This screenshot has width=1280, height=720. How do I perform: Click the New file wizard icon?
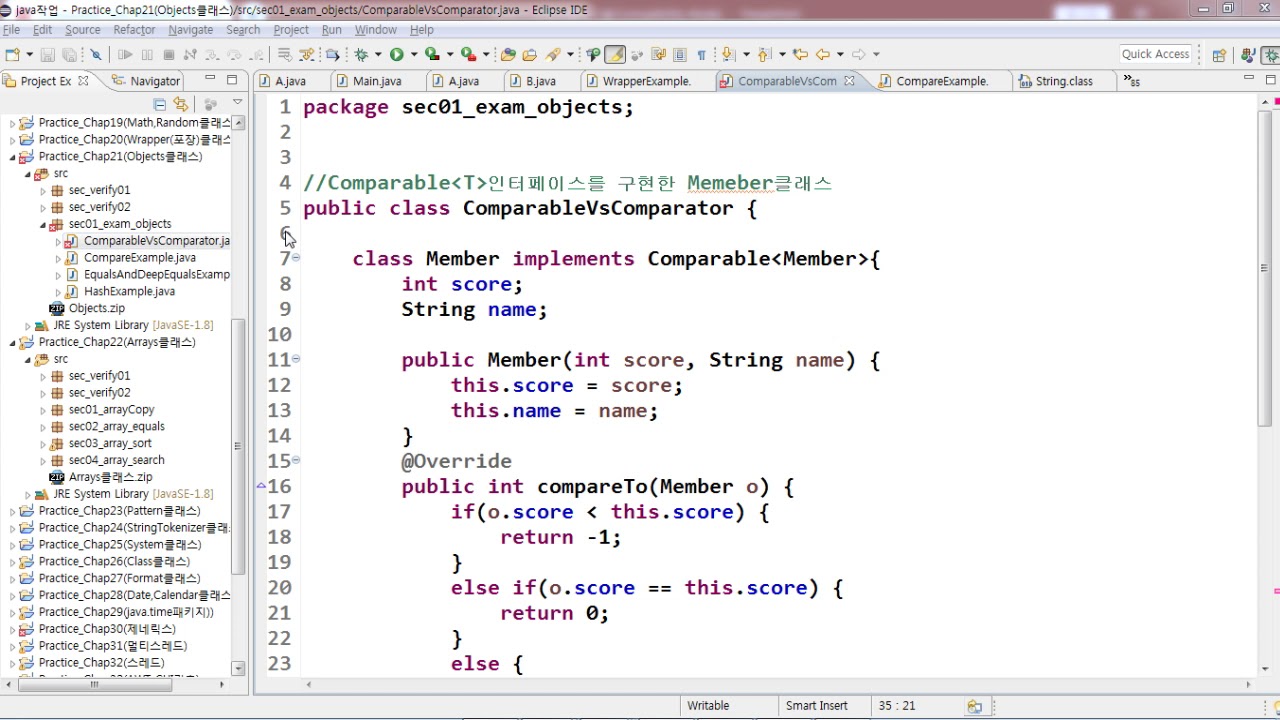click(x=12, y=55)
